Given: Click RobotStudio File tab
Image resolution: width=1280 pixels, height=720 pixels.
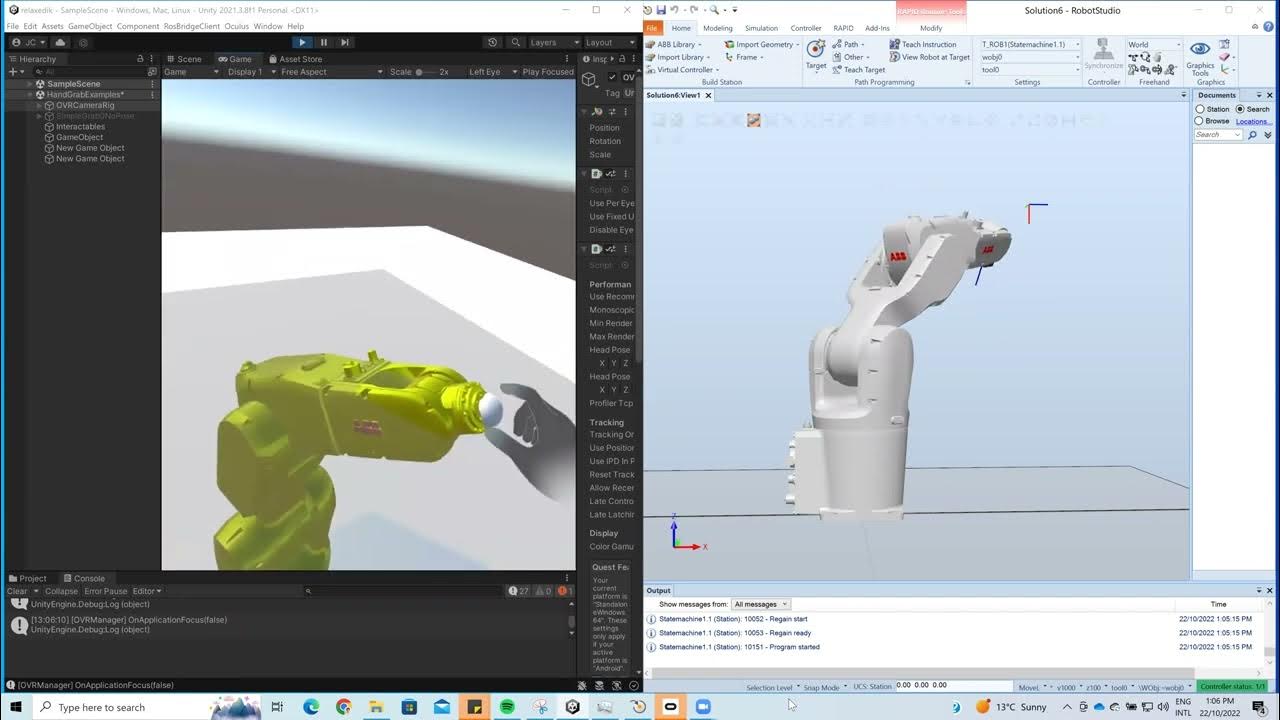Looking at the screenshot, I should click(x=652, y=28).
